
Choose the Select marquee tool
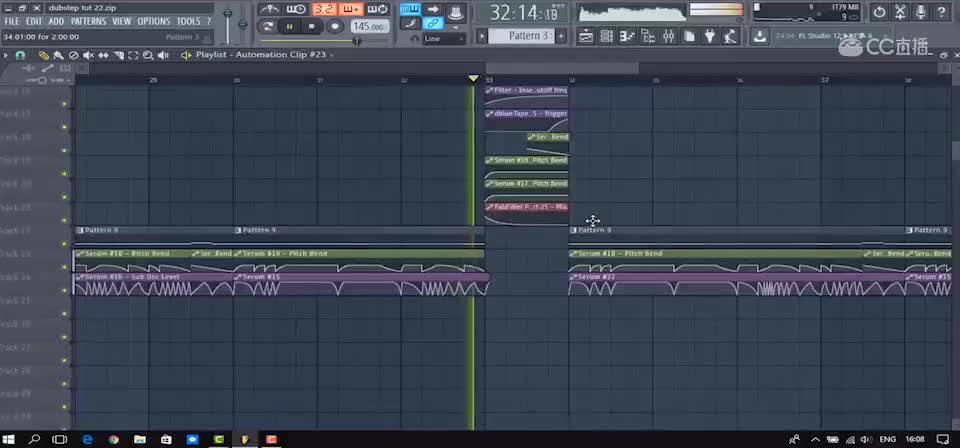point(133,55)
